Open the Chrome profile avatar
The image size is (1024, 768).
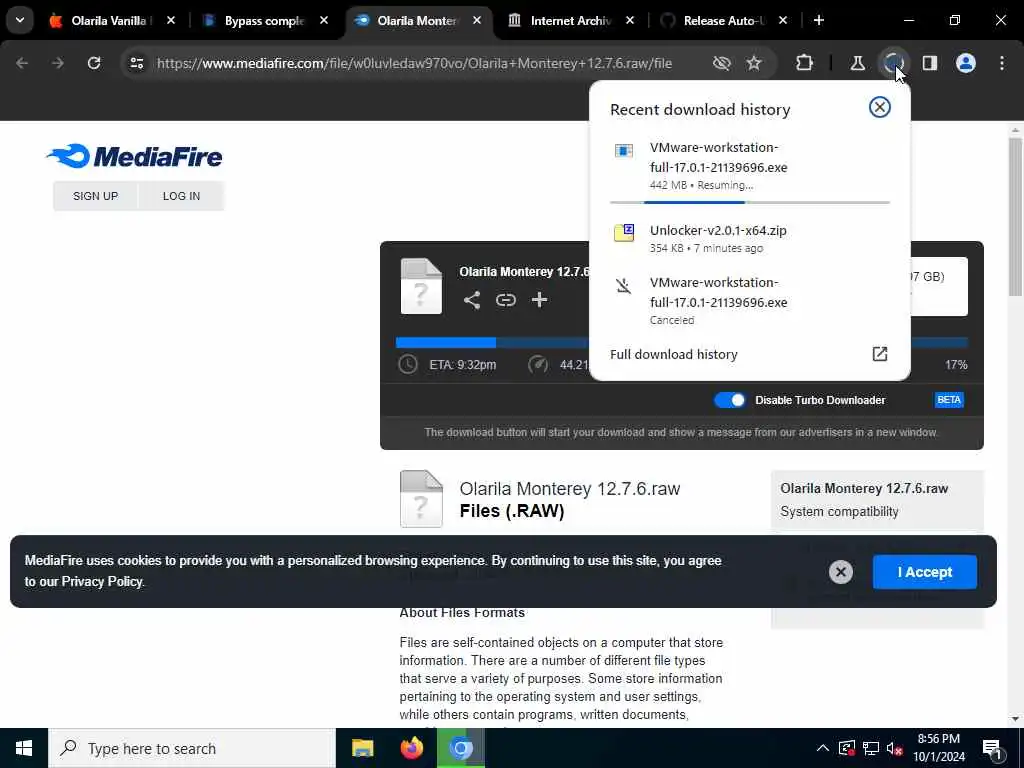coord(966,63)
